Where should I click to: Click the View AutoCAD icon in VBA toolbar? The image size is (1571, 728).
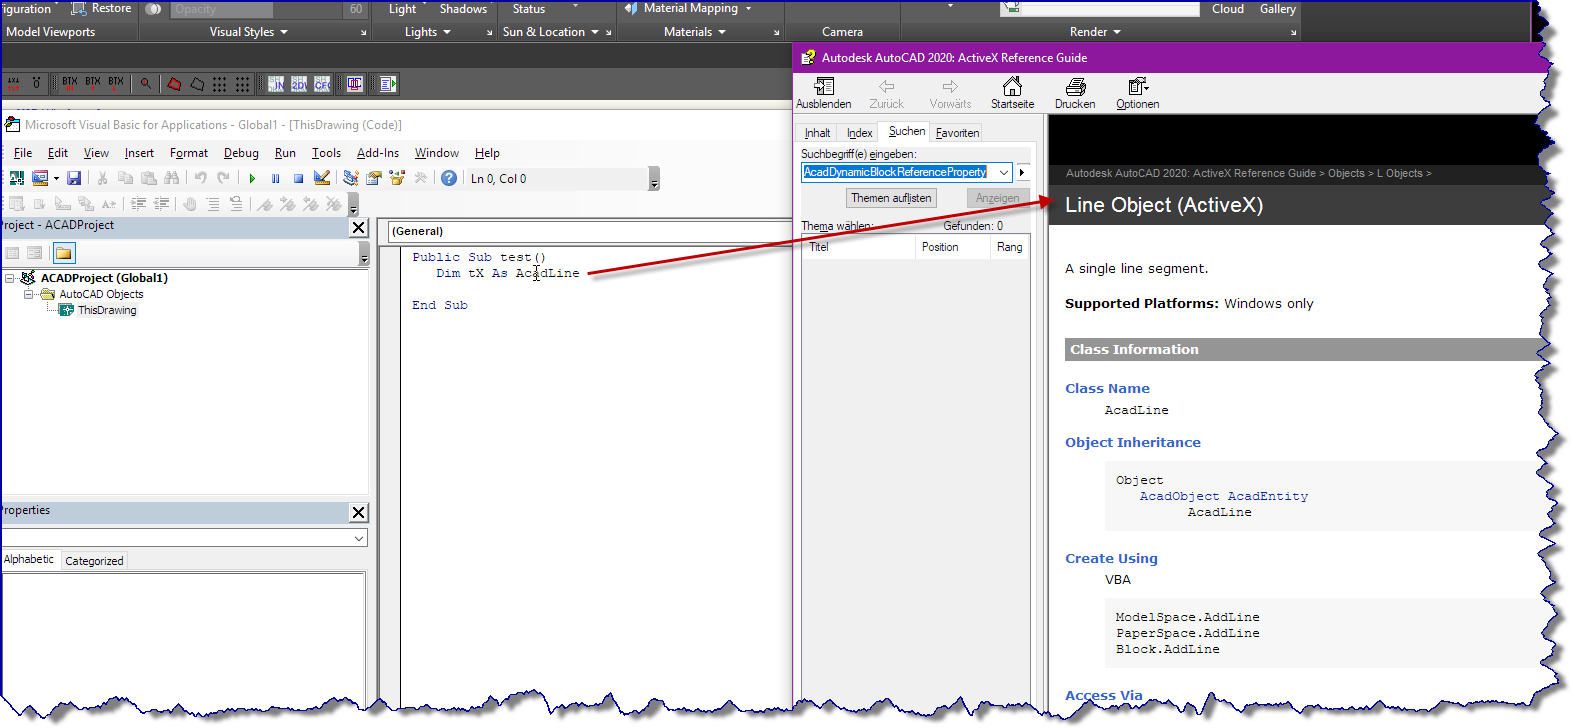click(x=16, y=178)
